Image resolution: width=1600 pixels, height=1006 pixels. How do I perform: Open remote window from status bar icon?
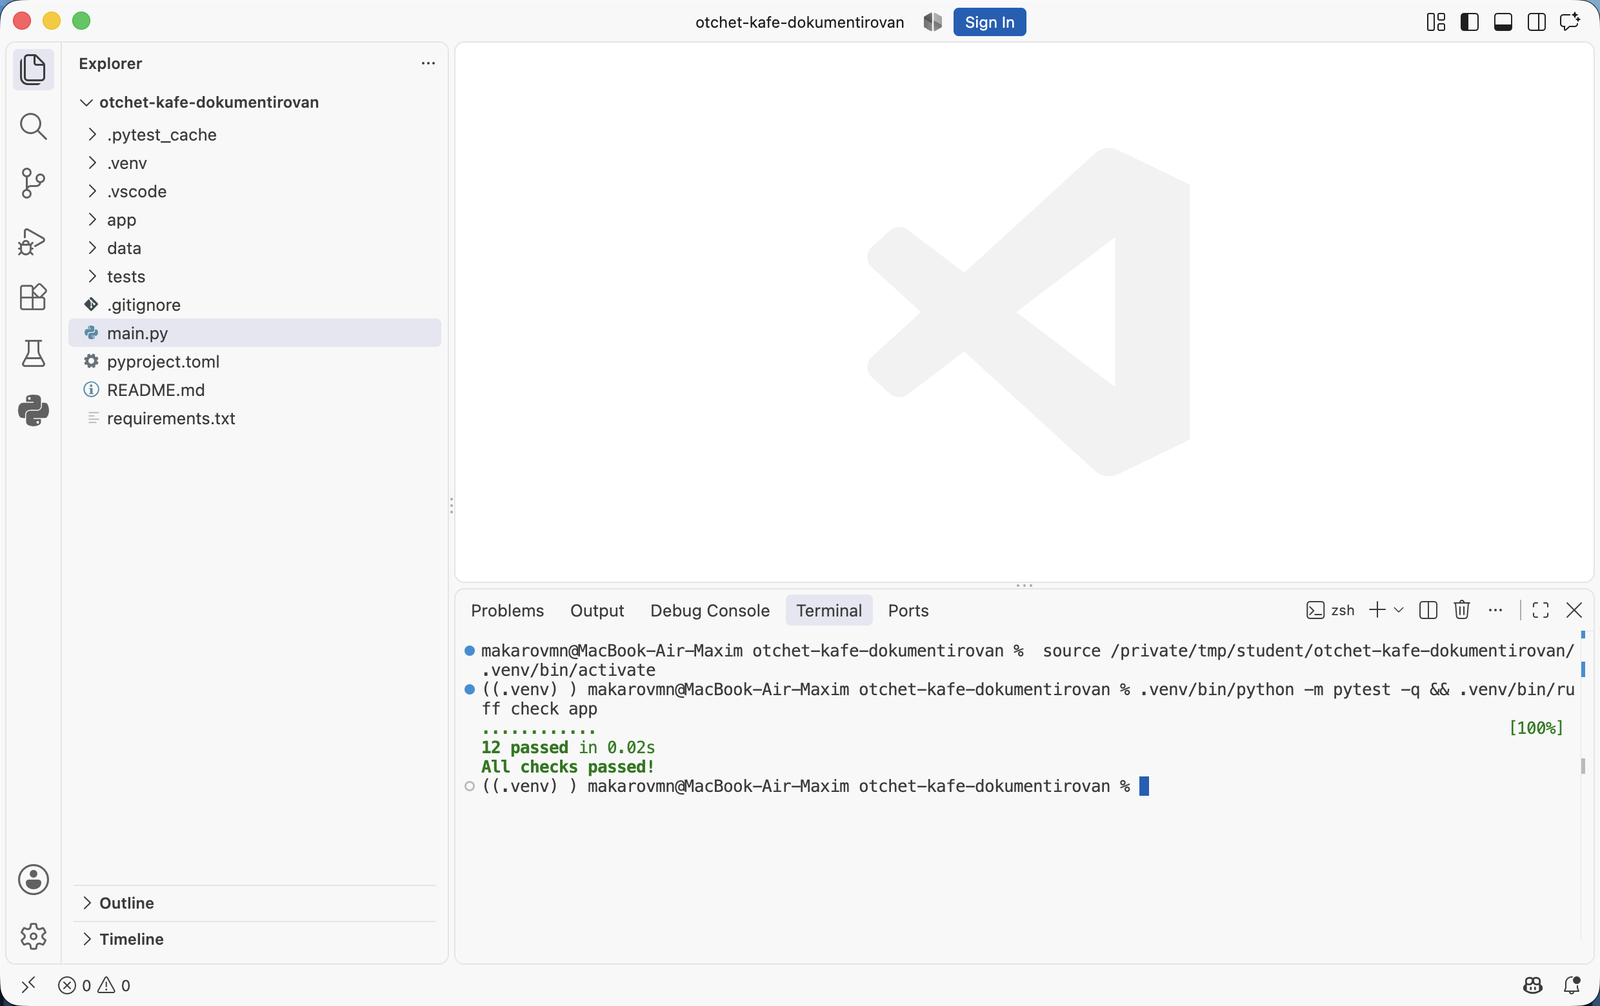pos(28,985)
